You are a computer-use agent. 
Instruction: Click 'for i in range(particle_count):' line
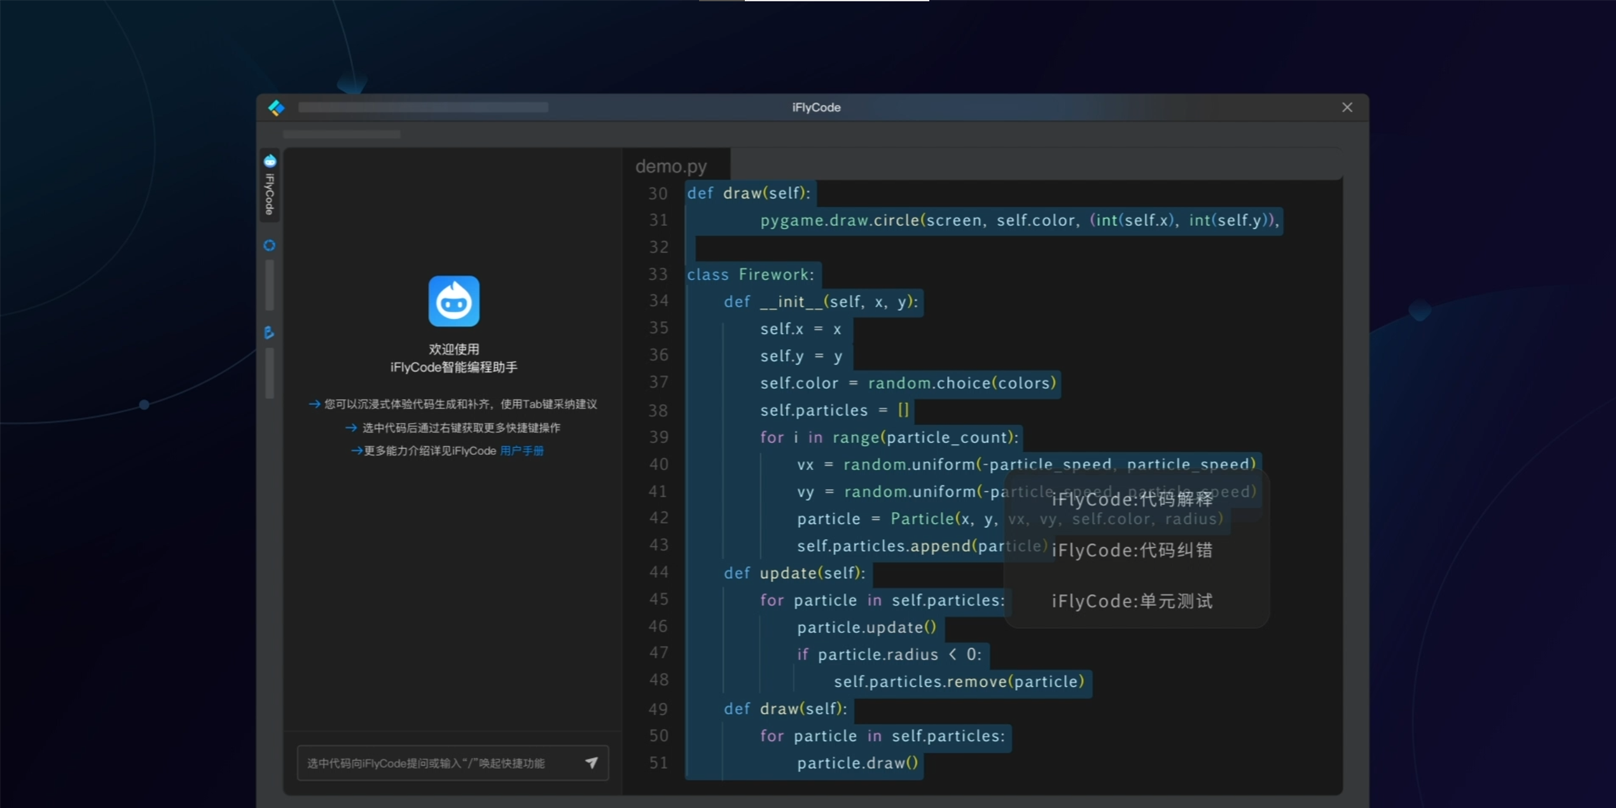[889, 437]
